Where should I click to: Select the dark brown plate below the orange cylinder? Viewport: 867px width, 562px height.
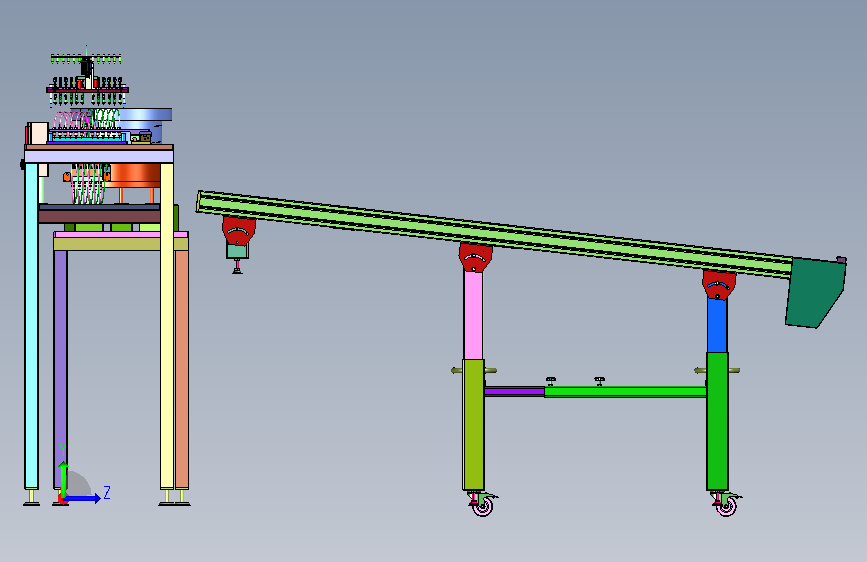pyautogui.click(x=99, y=216)
